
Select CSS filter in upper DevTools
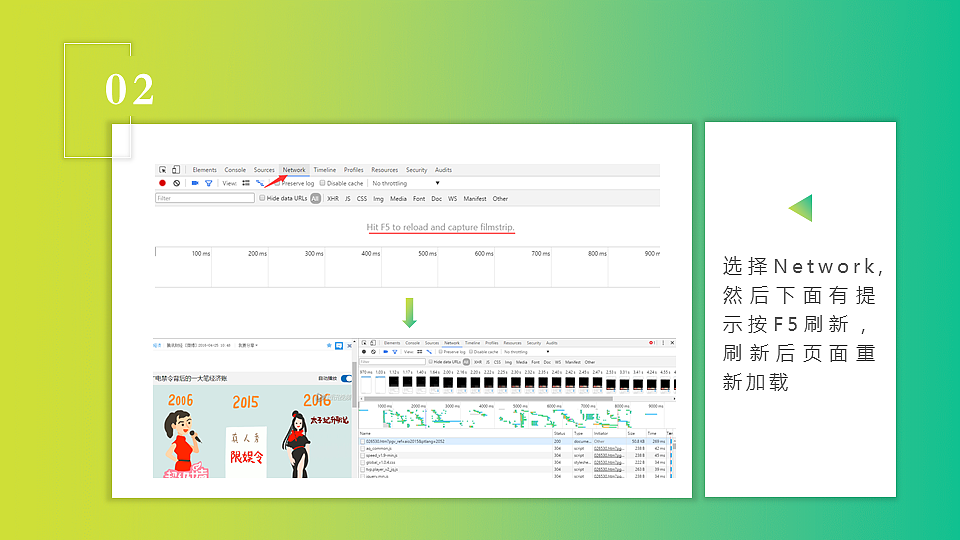[x=362, y=198]
